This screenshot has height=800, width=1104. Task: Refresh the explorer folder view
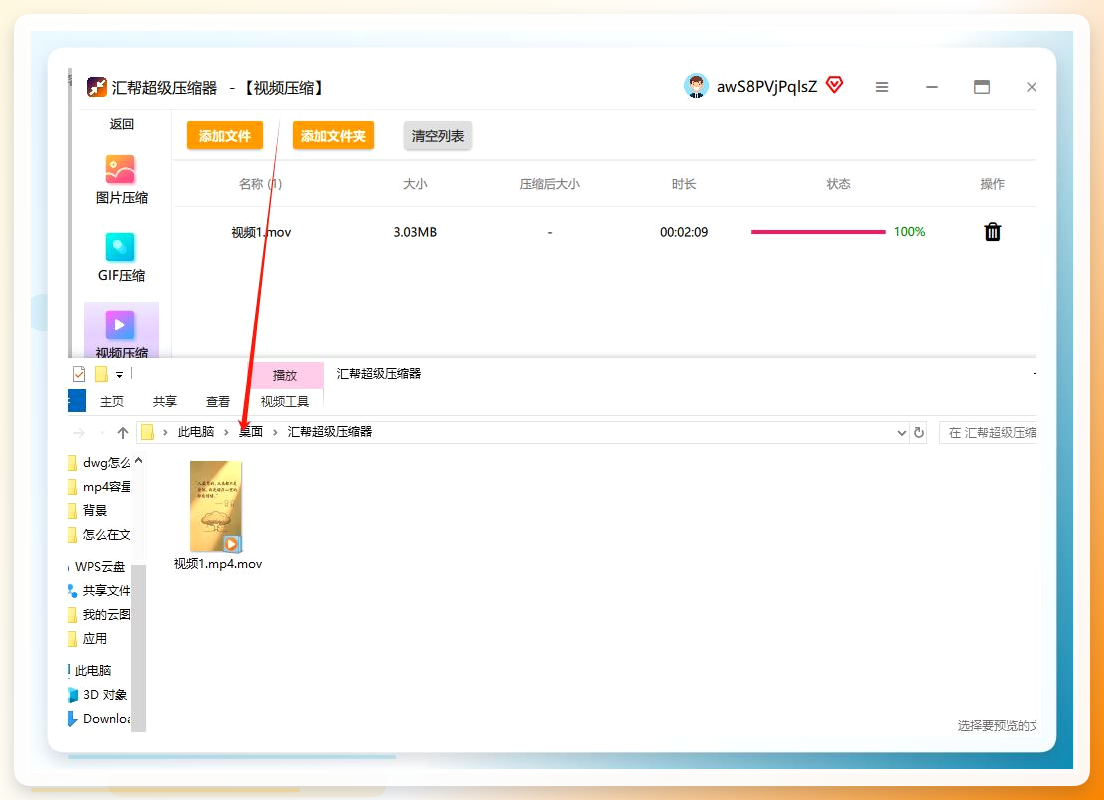[x=919, y=432]
